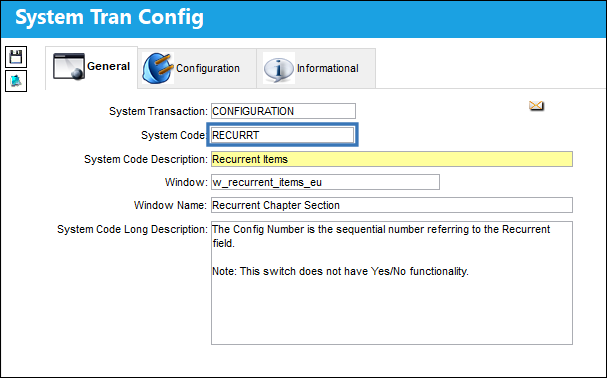Screen dimensions: 607x378
Task: Focus the System Code field containing RECURRT
Action: (x=283, y=135)
